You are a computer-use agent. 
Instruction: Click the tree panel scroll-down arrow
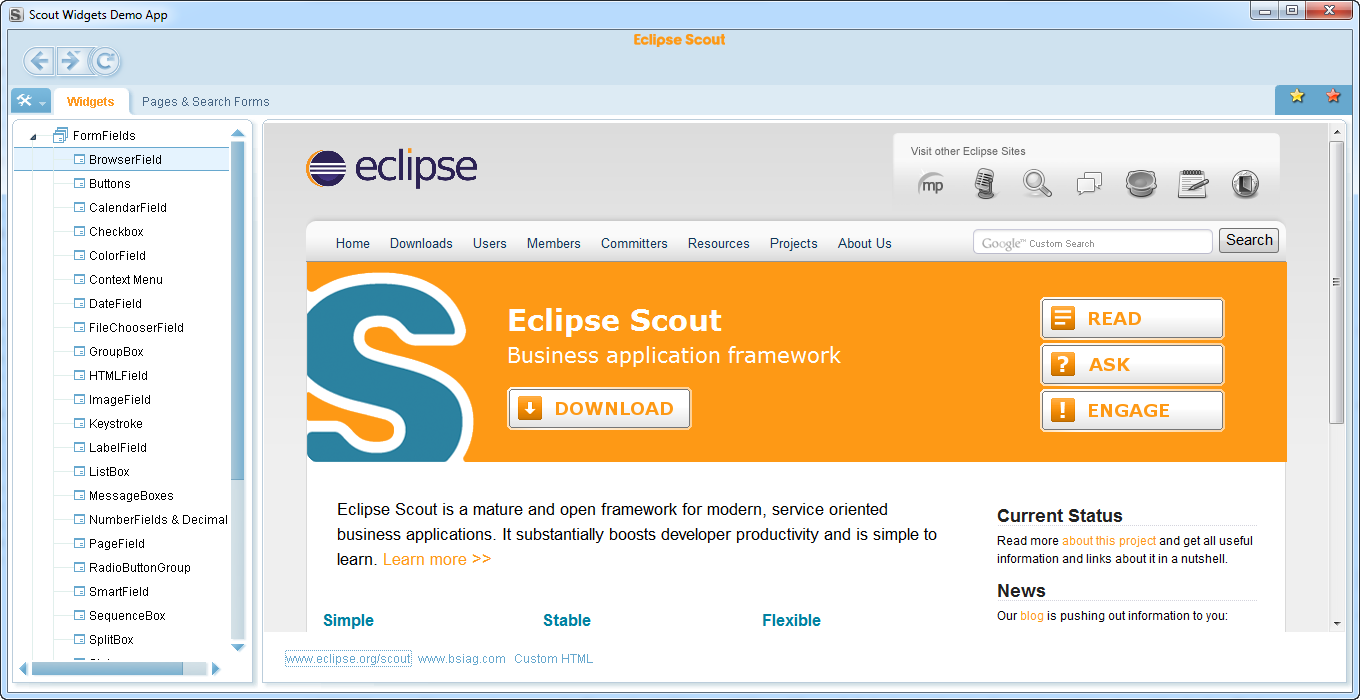pos(238,648)
